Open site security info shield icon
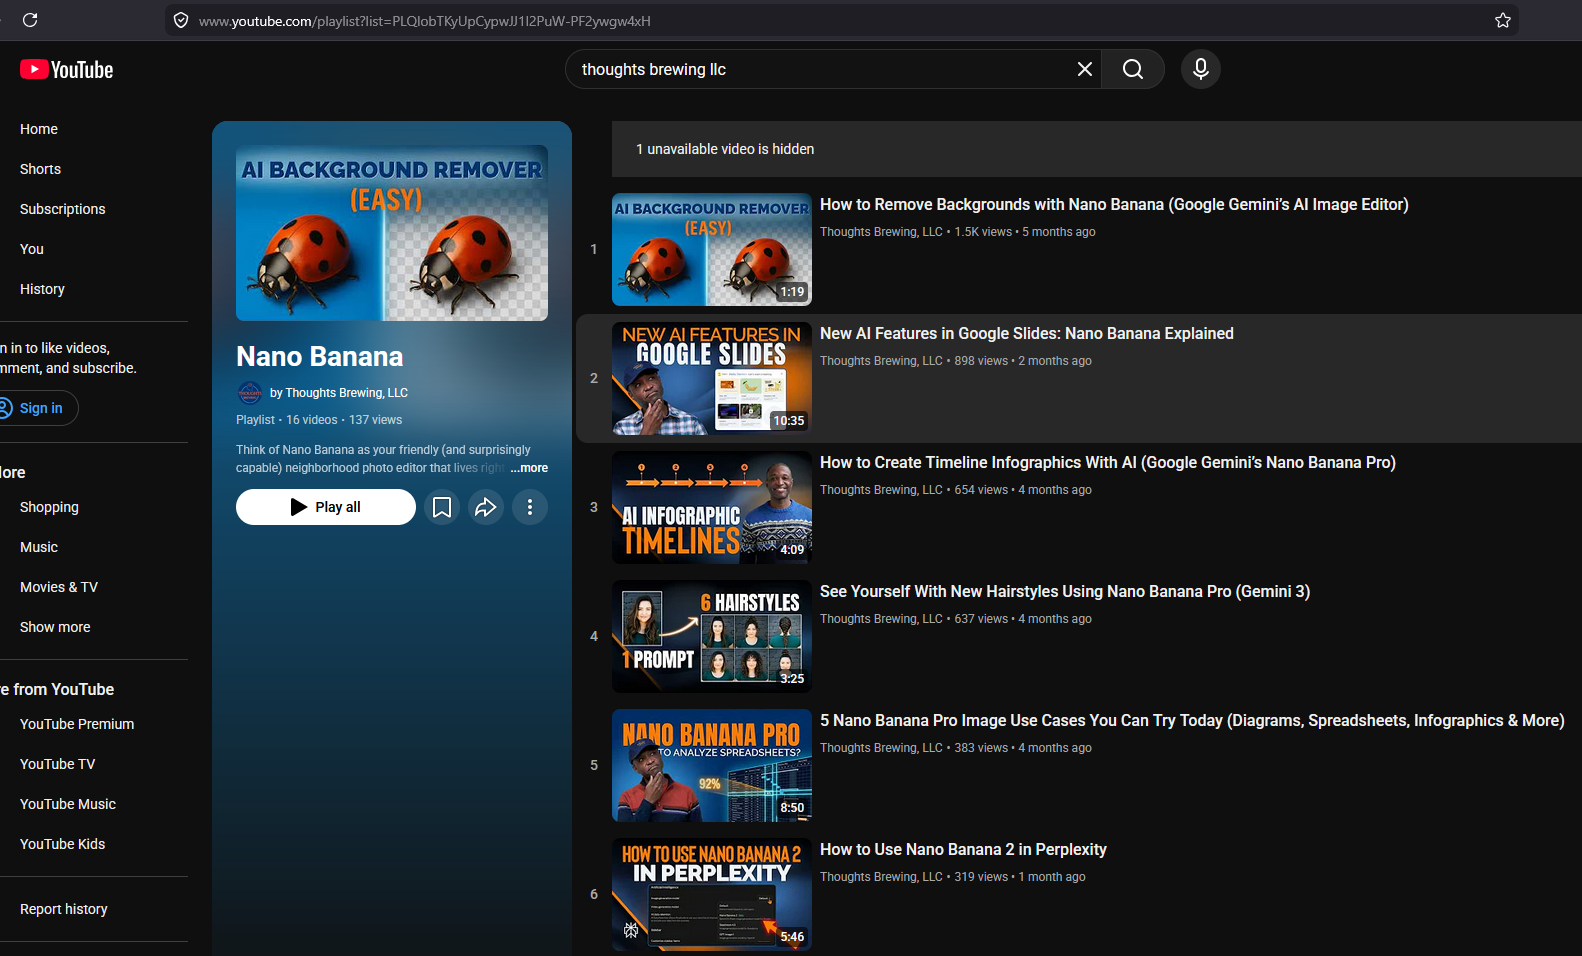Viewport: 1582px width, 956px height. 181,21
